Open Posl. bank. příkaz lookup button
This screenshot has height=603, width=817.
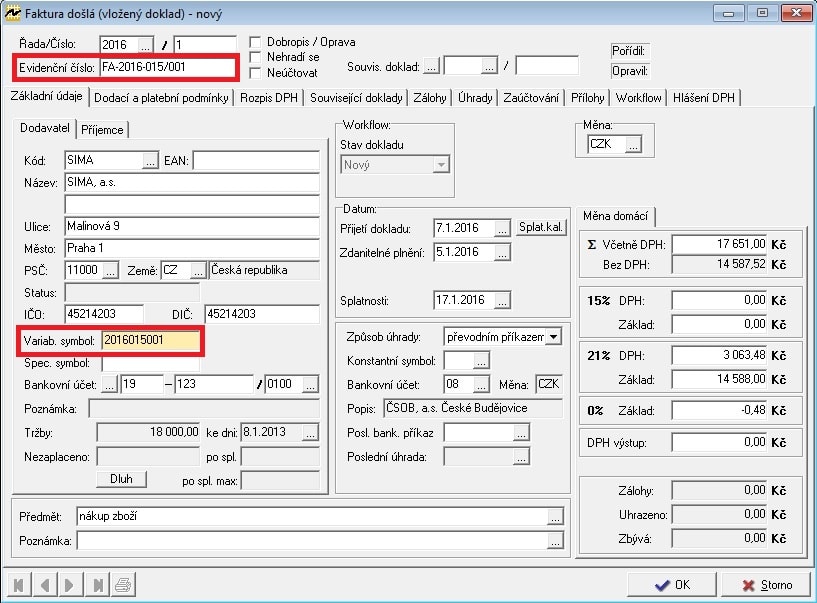(x=521, y=433)
